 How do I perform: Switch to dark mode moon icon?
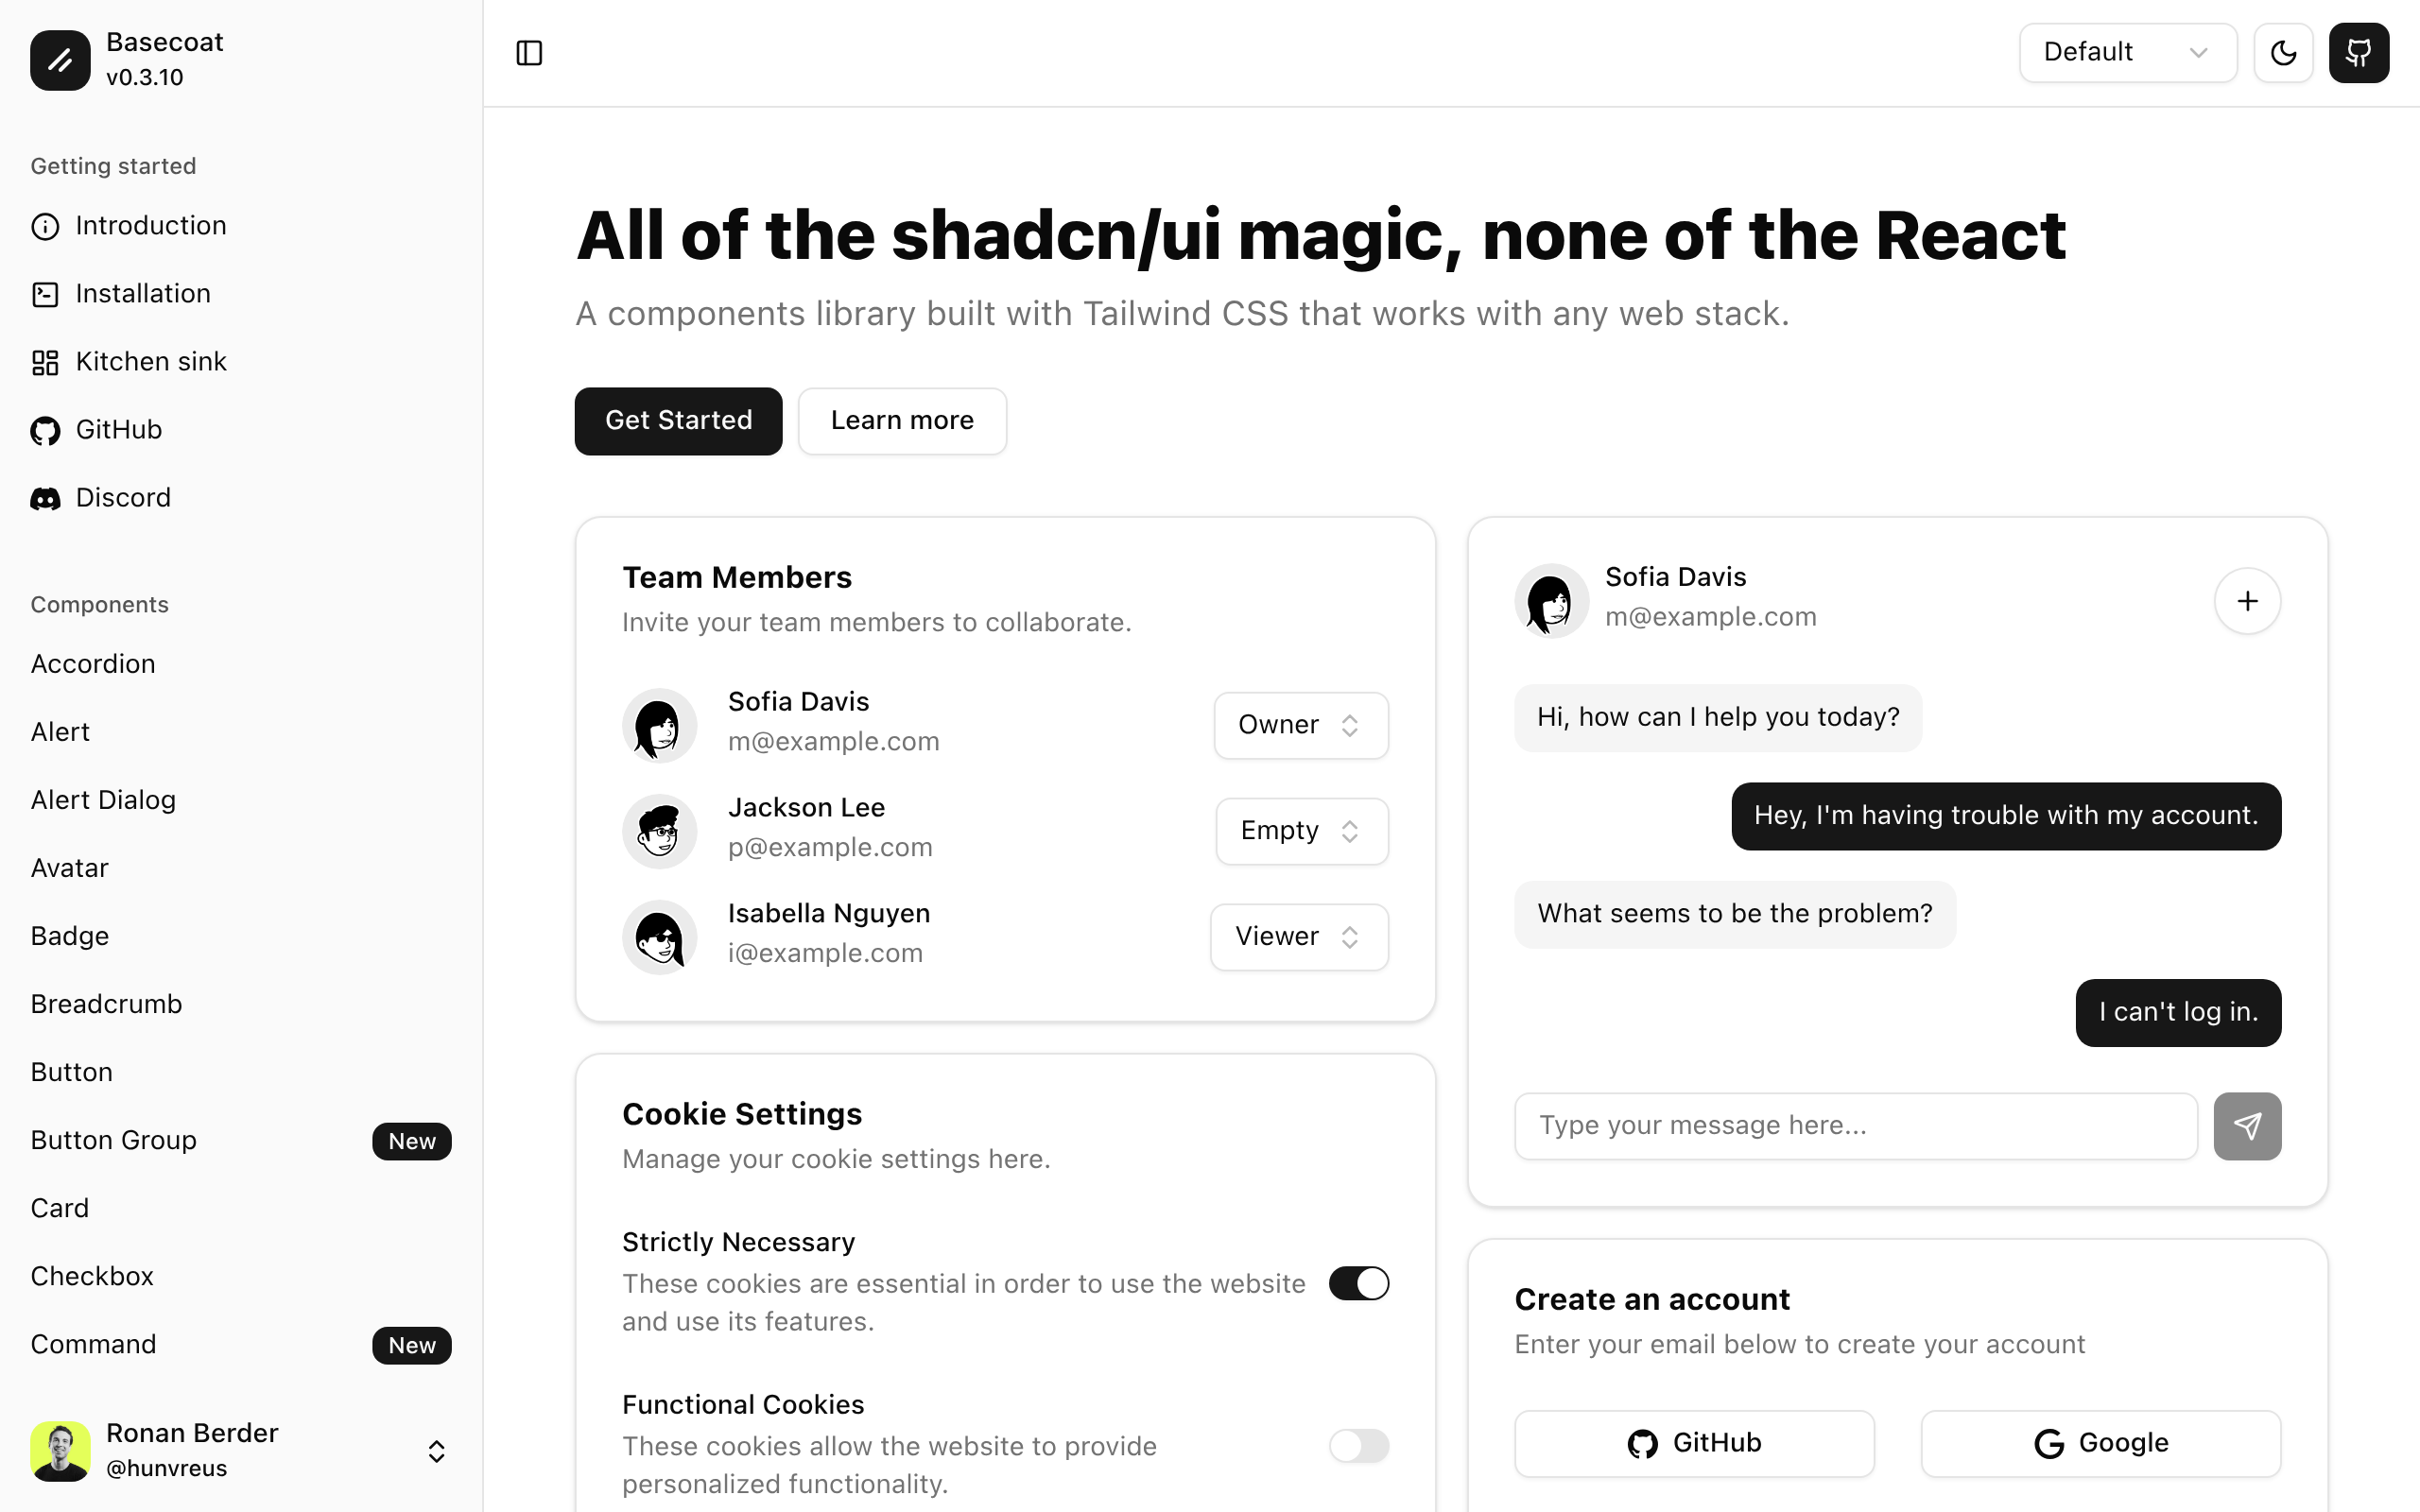[2283, 53]
